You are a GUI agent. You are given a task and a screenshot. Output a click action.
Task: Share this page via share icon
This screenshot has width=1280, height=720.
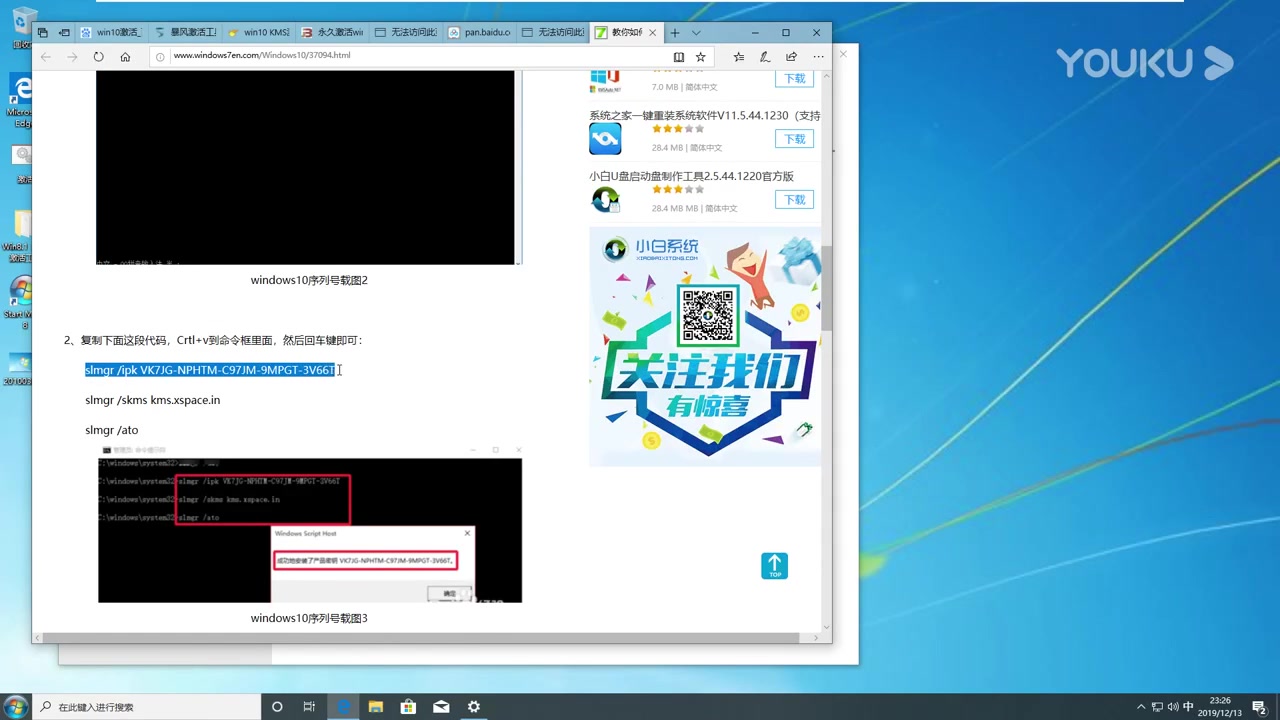pos(791,57)
